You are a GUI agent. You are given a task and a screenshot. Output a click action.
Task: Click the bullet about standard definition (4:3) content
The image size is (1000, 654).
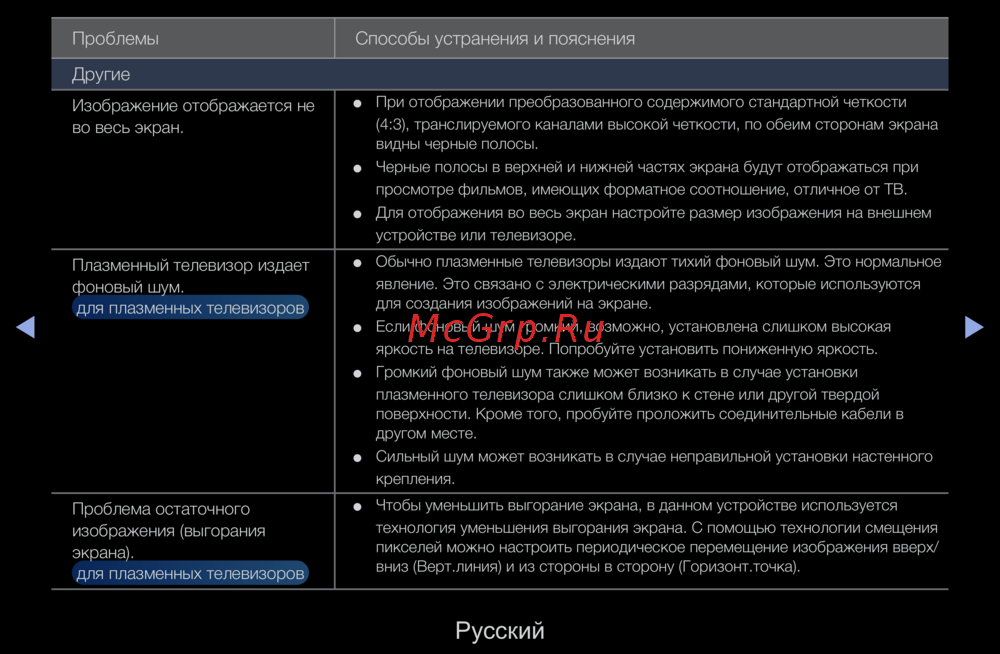(655, 124)
